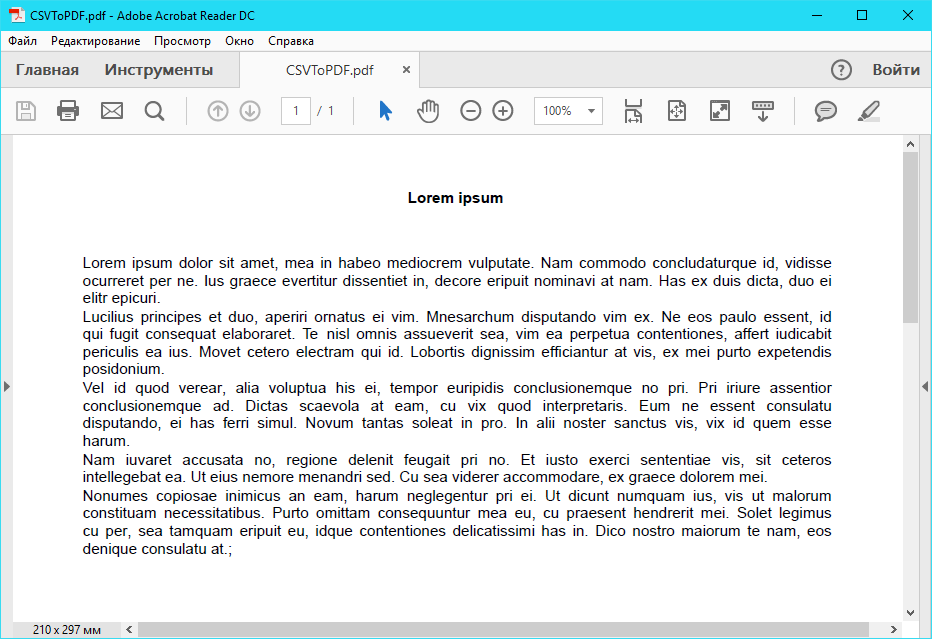Click the page number input field
Screen dimensions: 932x639
point(296,111)
